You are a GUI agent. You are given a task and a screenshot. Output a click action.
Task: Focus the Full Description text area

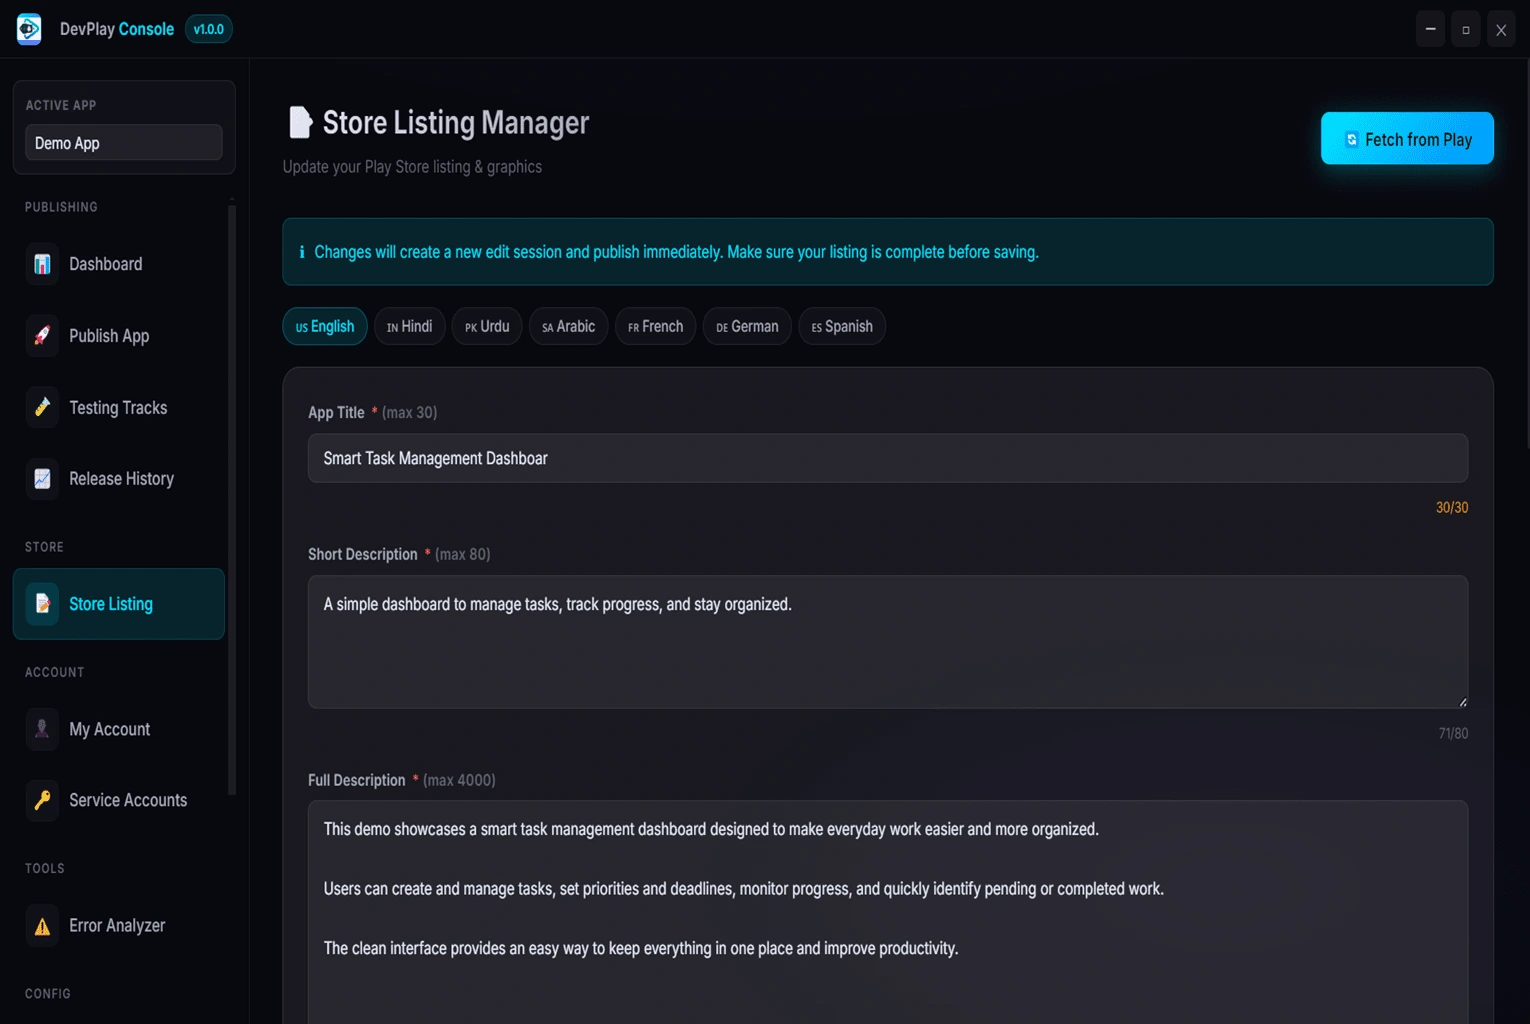(888, 912)
